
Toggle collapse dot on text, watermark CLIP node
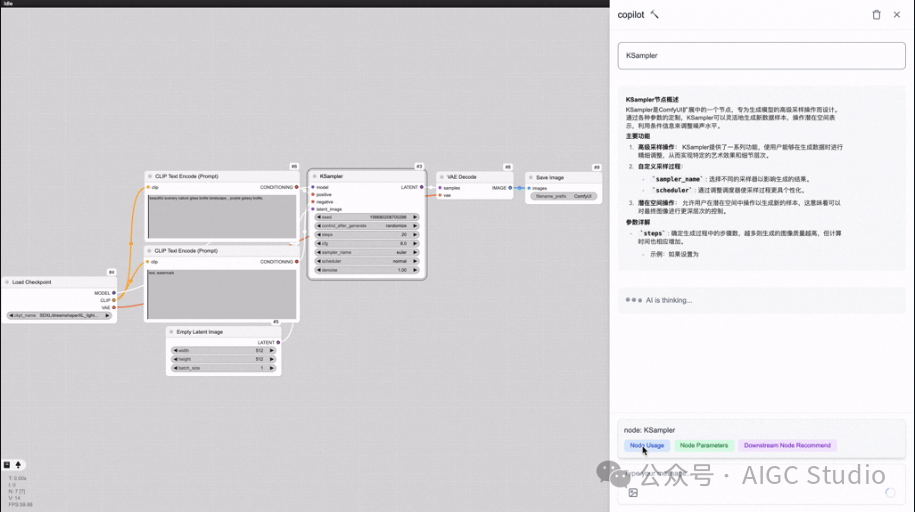pos(149,250)
